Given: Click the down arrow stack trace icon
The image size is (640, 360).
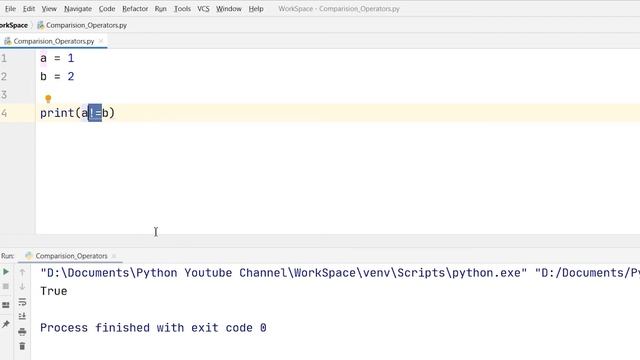Looking at the screenshot, I should tap(22, 287).
